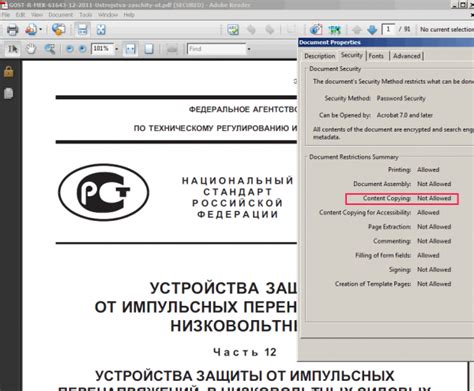Click the 'Document Assembly:' label
This screenshot has width=474, height=391.
(382, 184)
